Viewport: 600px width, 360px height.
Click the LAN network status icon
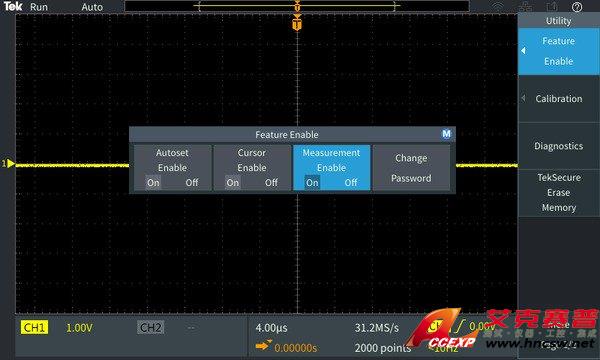pos(526,7)
